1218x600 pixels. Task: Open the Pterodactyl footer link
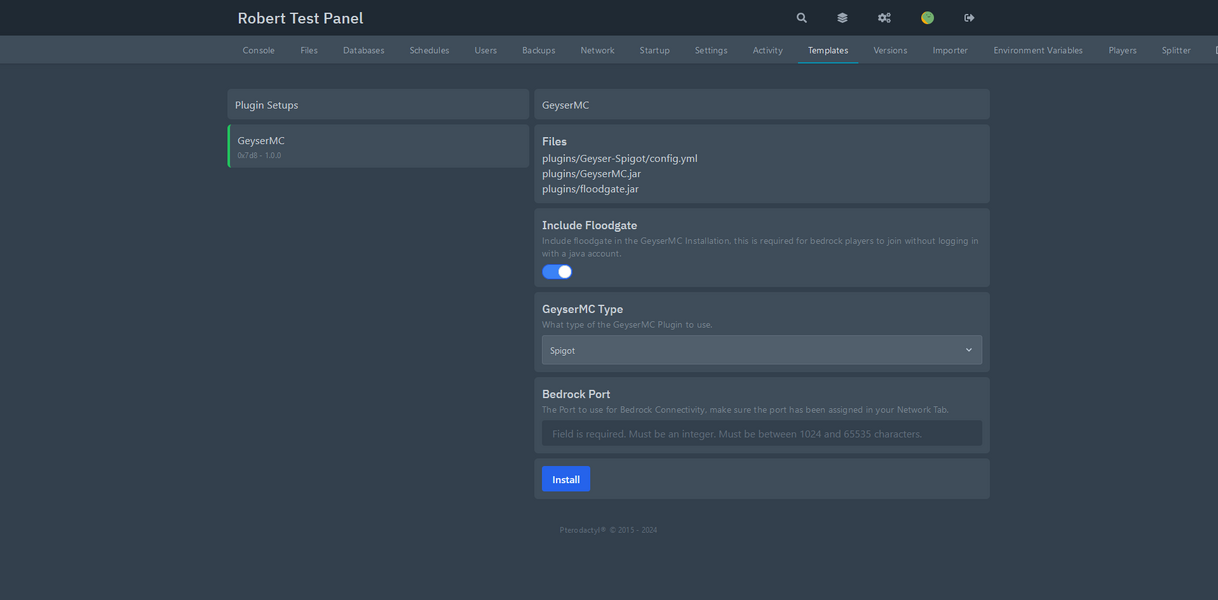tap(584, 529)
